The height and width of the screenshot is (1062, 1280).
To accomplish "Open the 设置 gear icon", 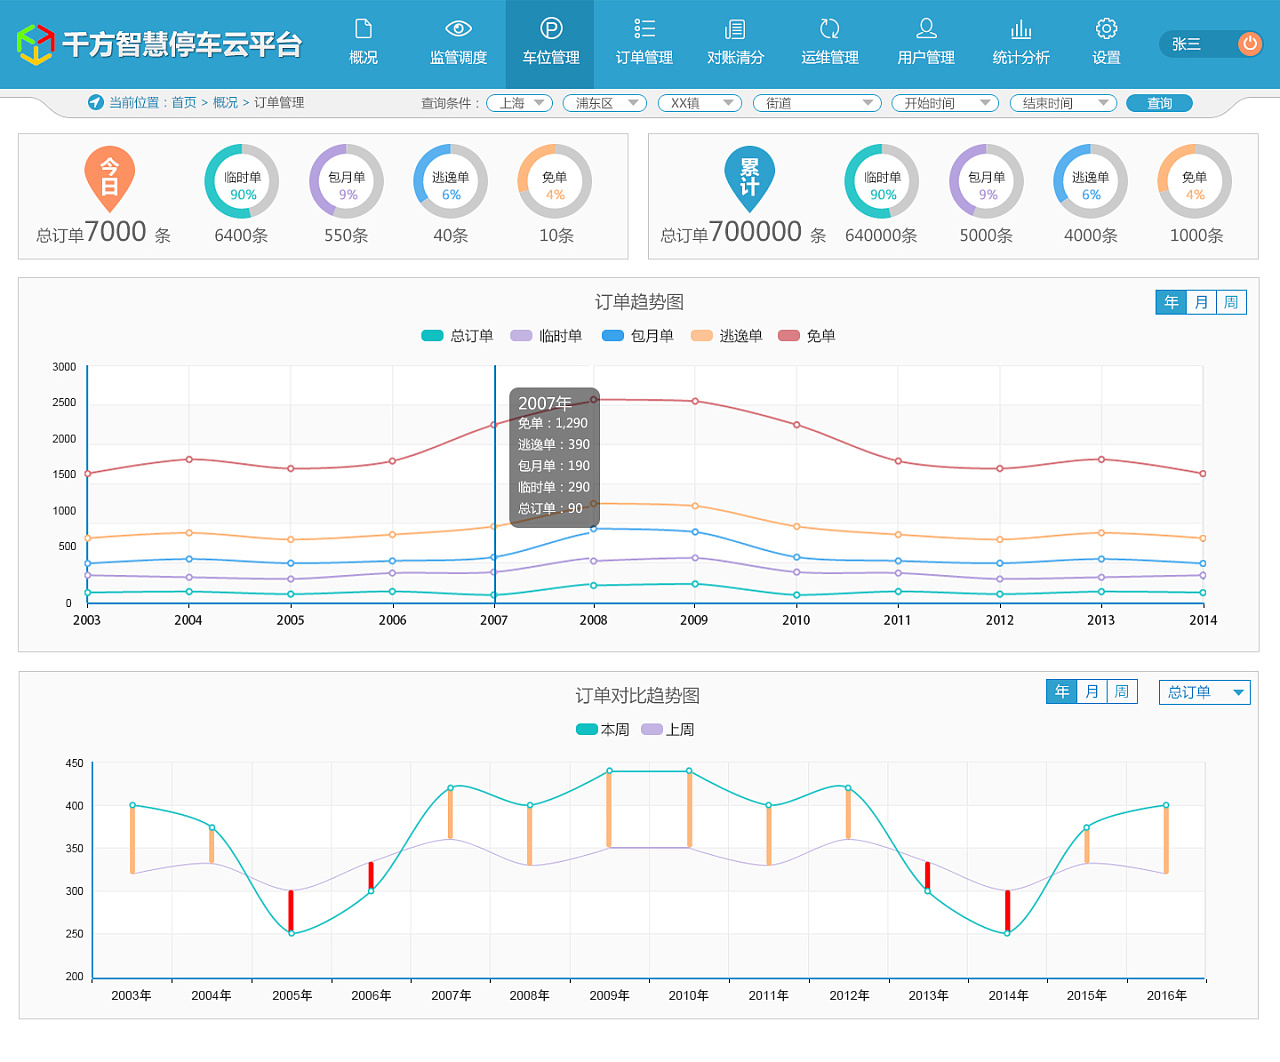I will coord(1106,29).
